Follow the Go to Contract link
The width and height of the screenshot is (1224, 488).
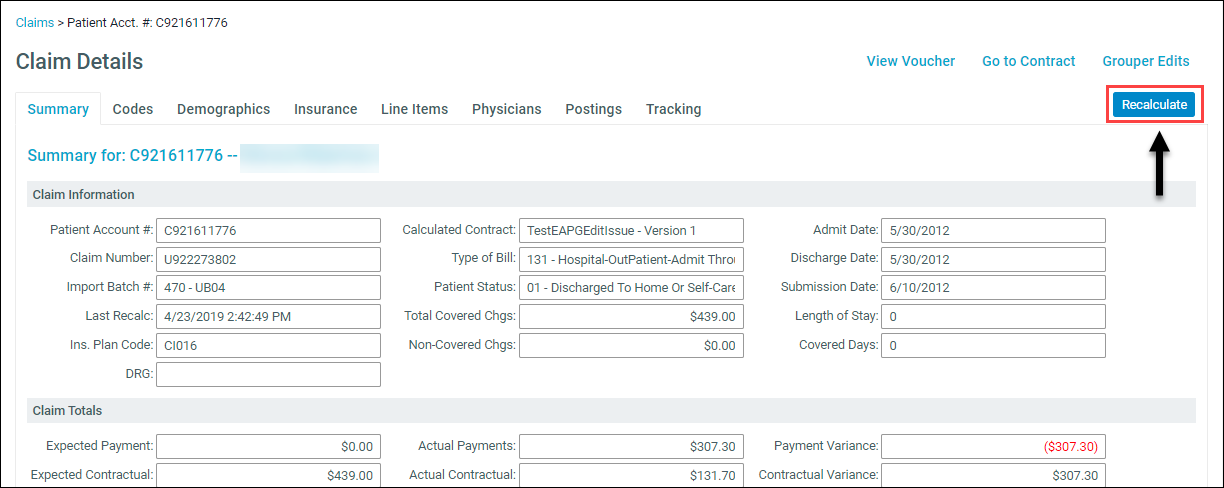tap(1029, 61)
